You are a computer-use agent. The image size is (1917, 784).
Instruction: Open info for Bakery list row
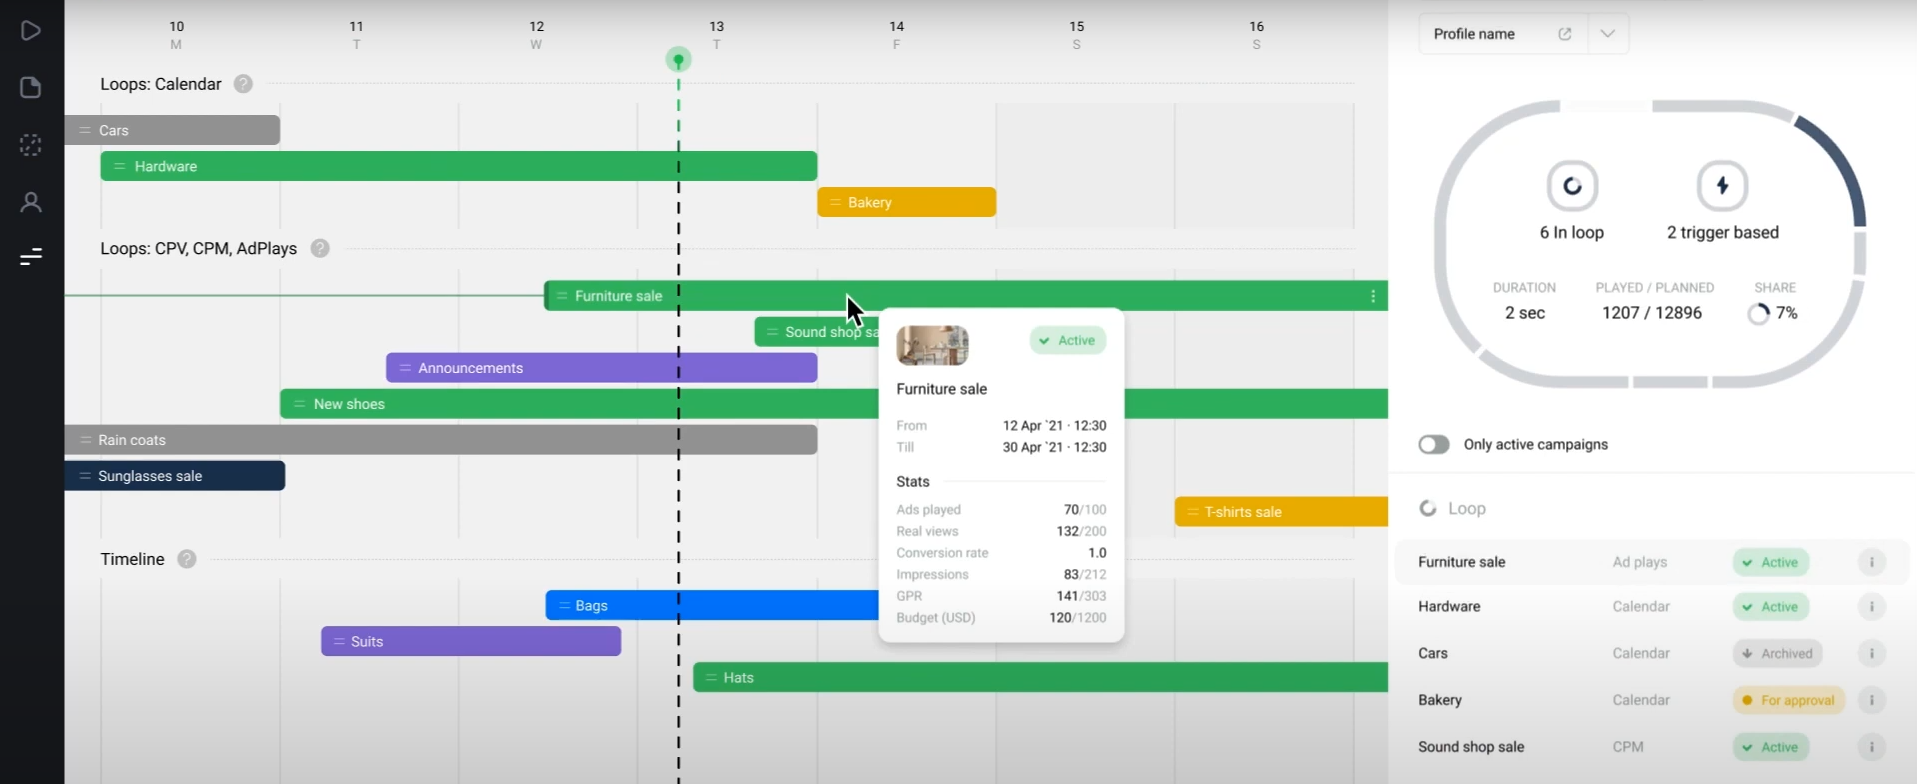[x=1871, y=700]
